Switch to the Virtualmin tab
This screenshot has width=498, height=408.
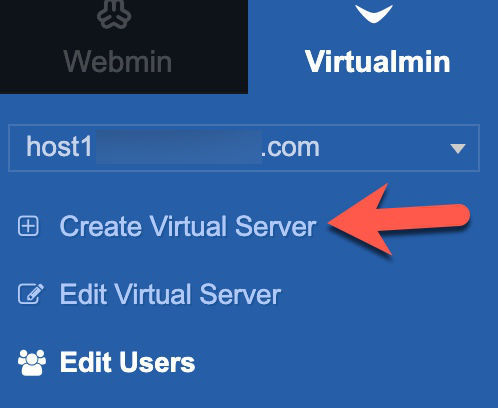373,47
